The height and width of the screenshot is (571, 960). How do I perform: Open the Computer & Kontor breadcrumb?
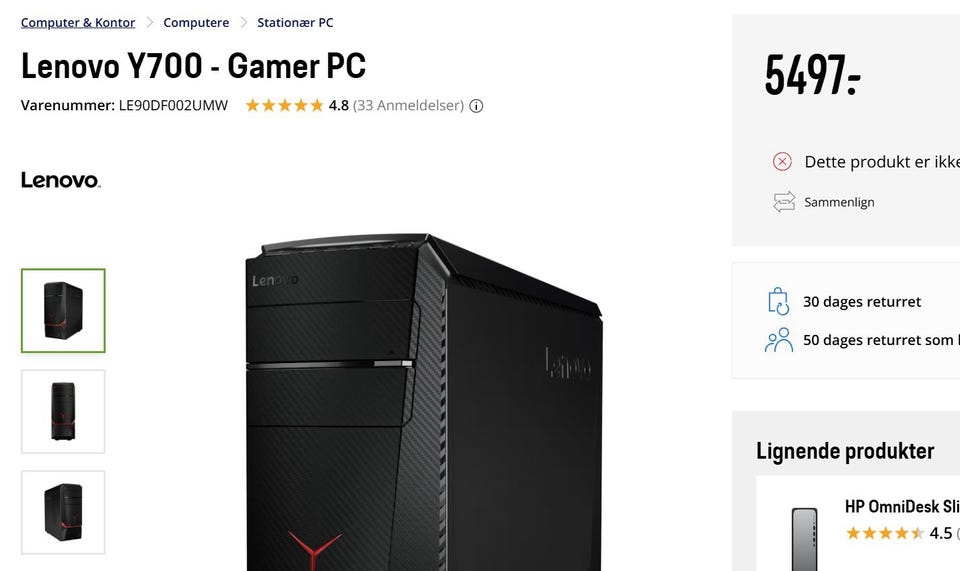tap(78, 23)
